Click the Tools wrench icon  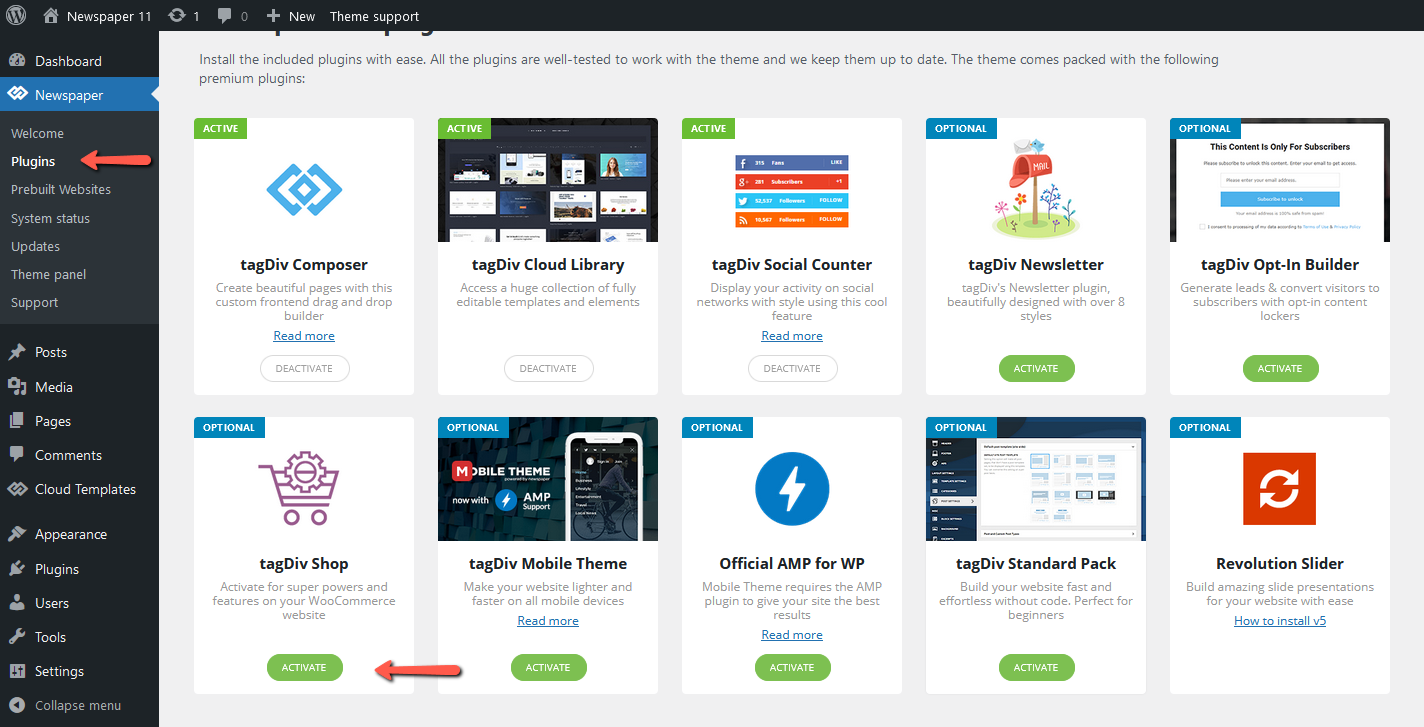coord(17,637)
